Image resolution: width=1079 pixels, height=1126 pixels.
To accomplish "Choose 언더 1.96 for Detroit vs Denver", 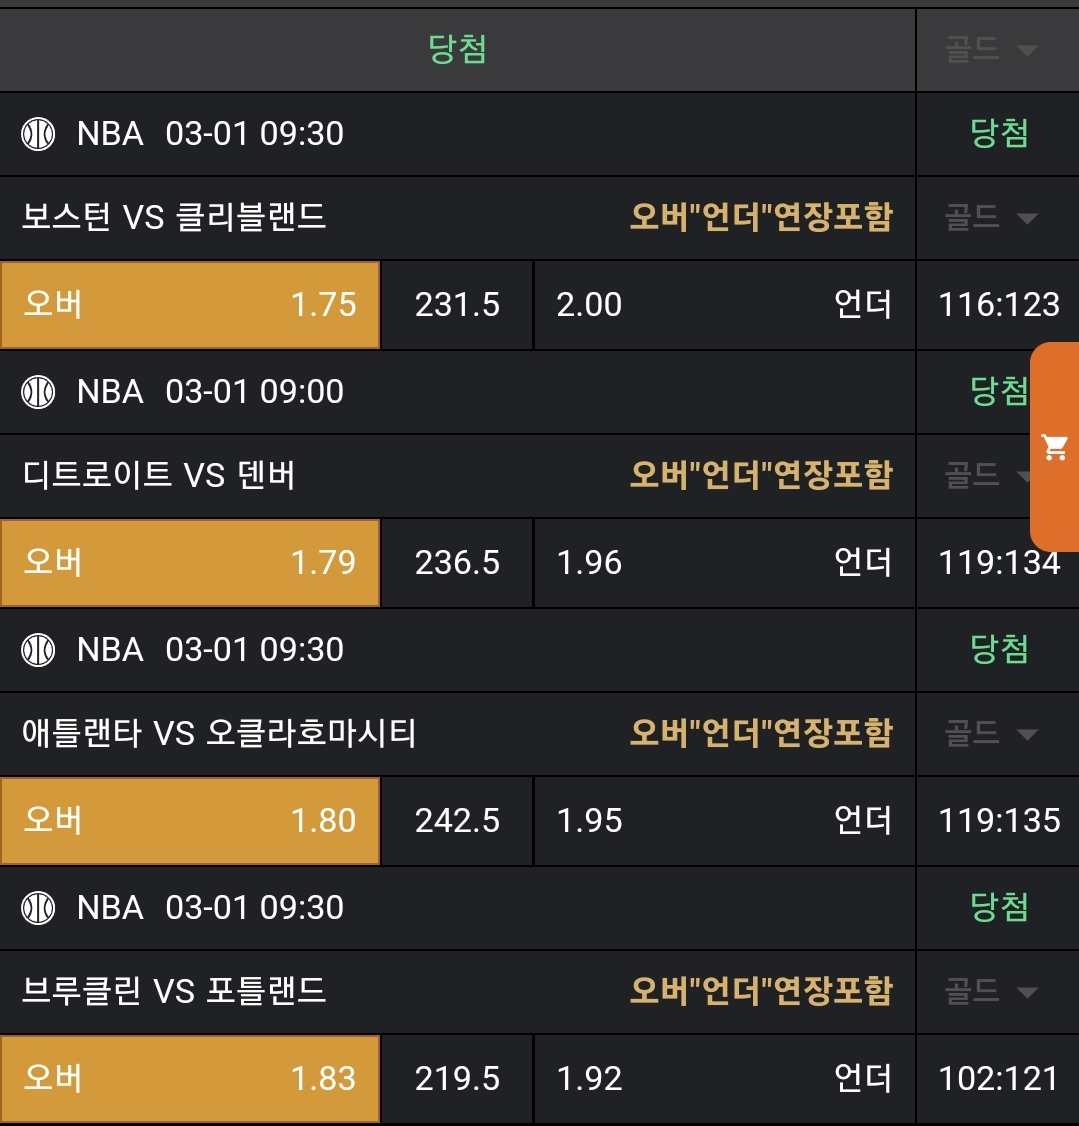I will click(724, 563).
